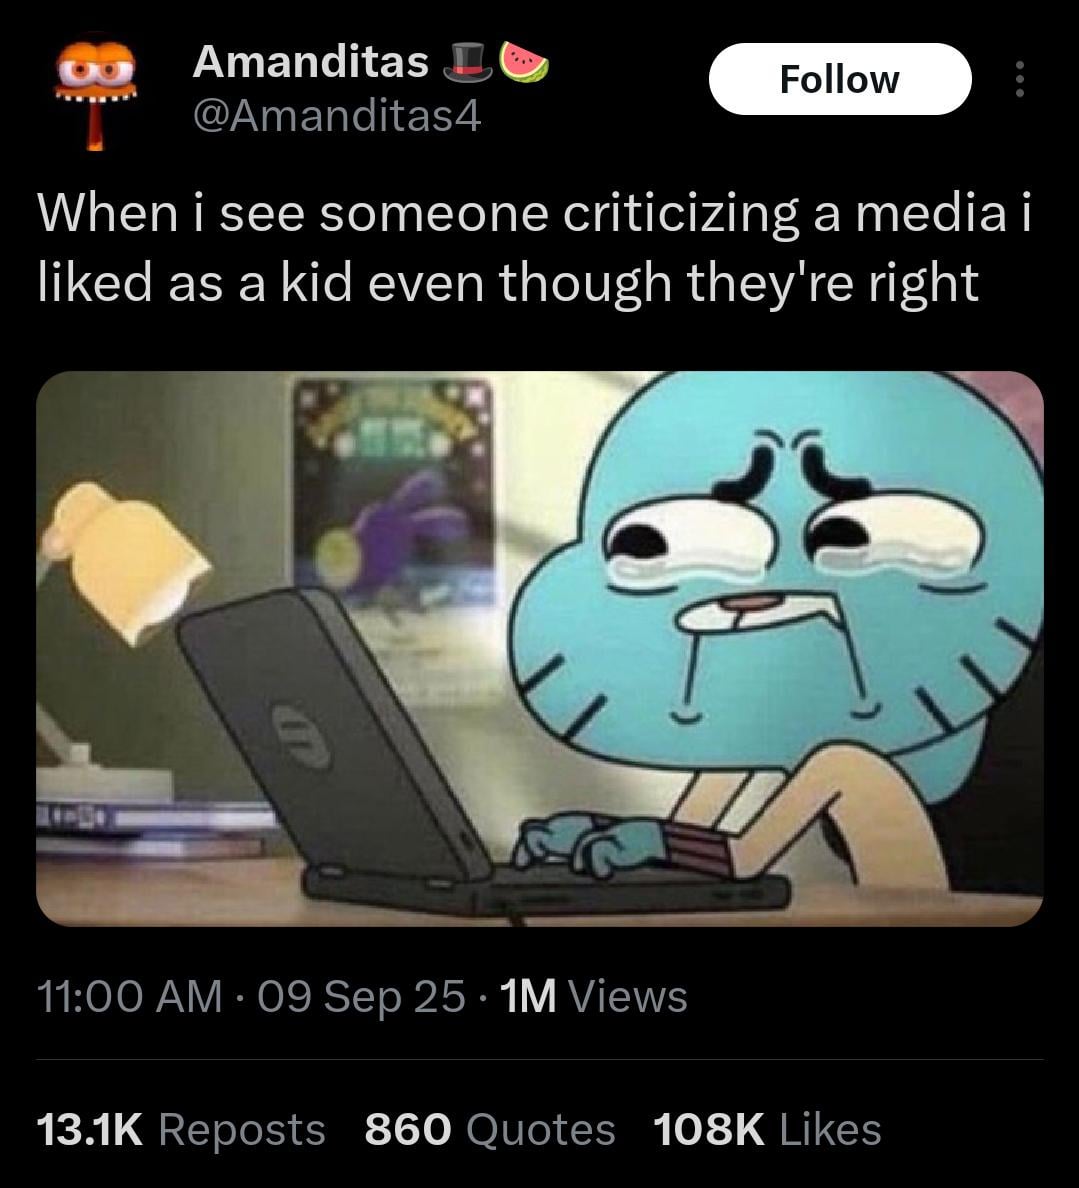Click the top hat emoji beside Amanditas
Screen dimensions: 1079x1188
coord(467,62)
